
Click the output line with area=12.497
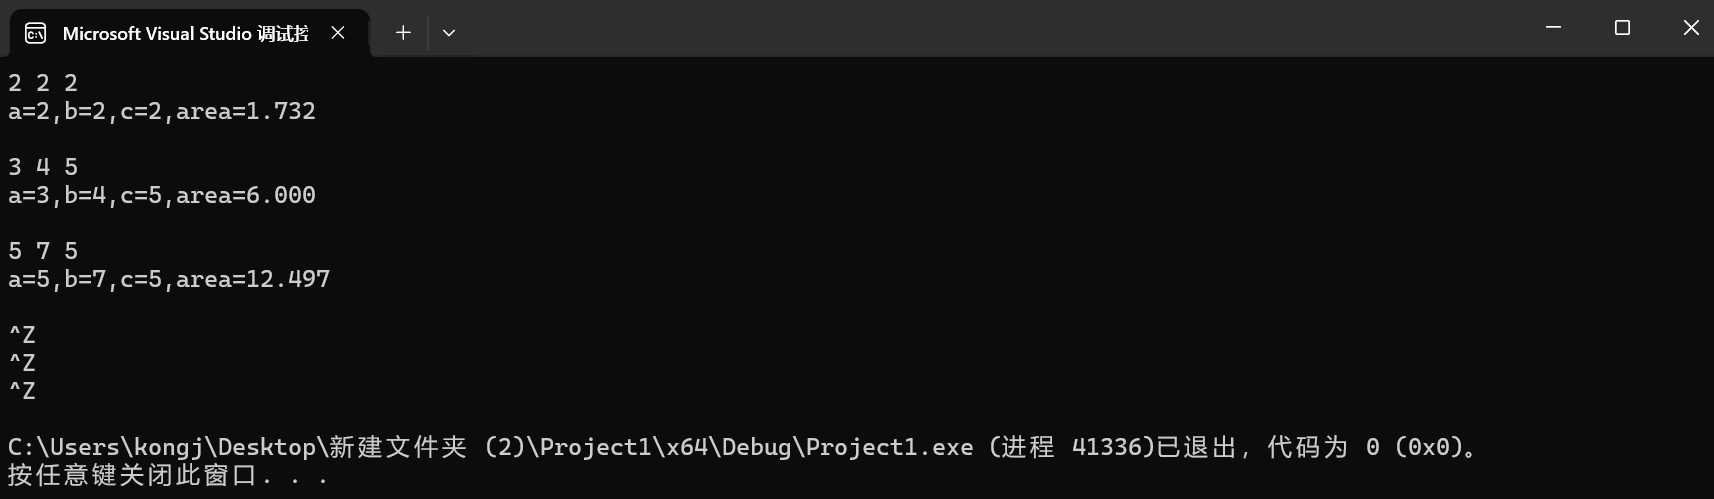169,279
